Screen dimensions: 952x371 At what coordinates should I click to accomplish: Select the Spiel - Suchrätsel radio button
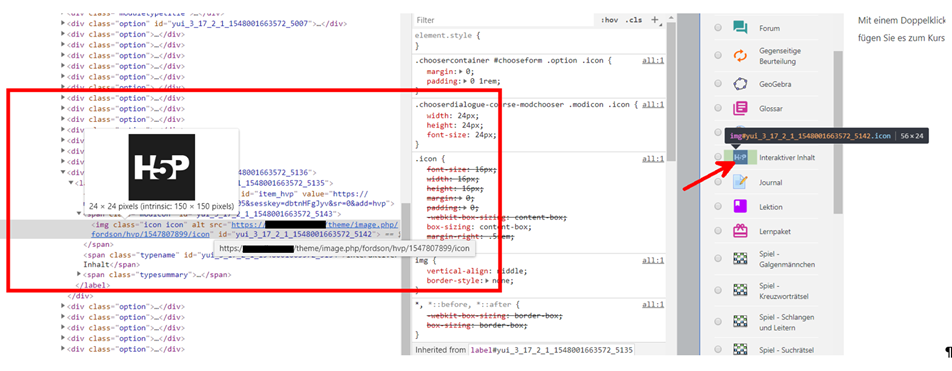coord(718,350)
